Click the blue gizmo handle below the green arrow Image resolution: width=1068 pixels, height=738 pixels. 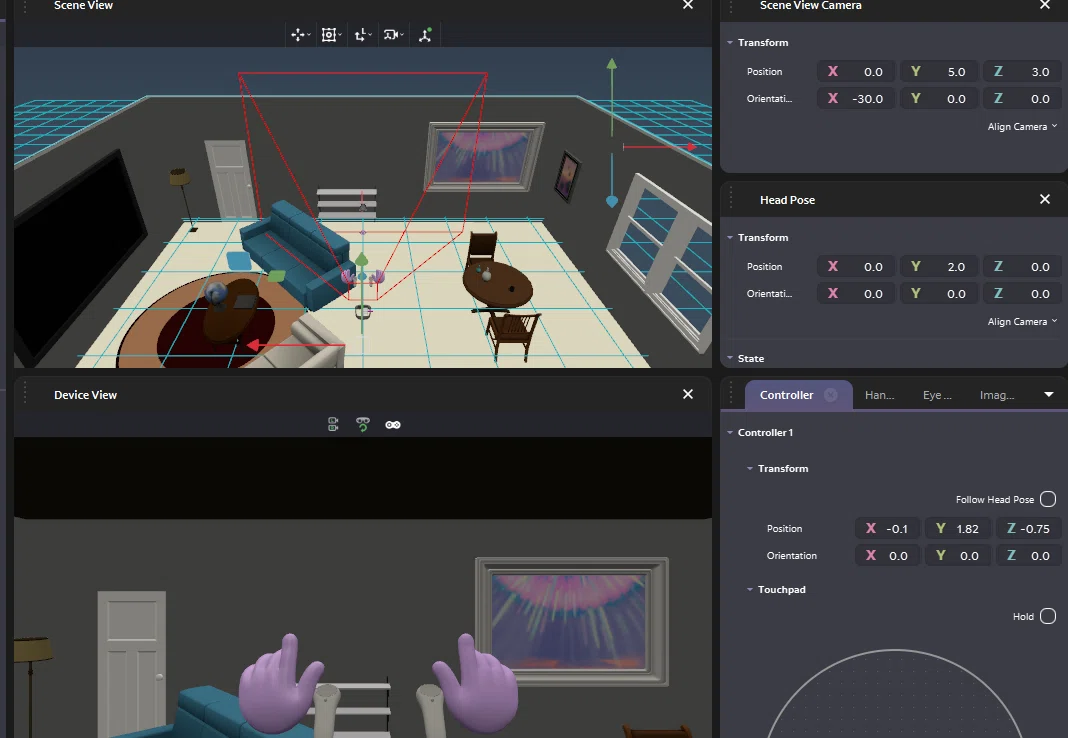[x=612, y=201]
